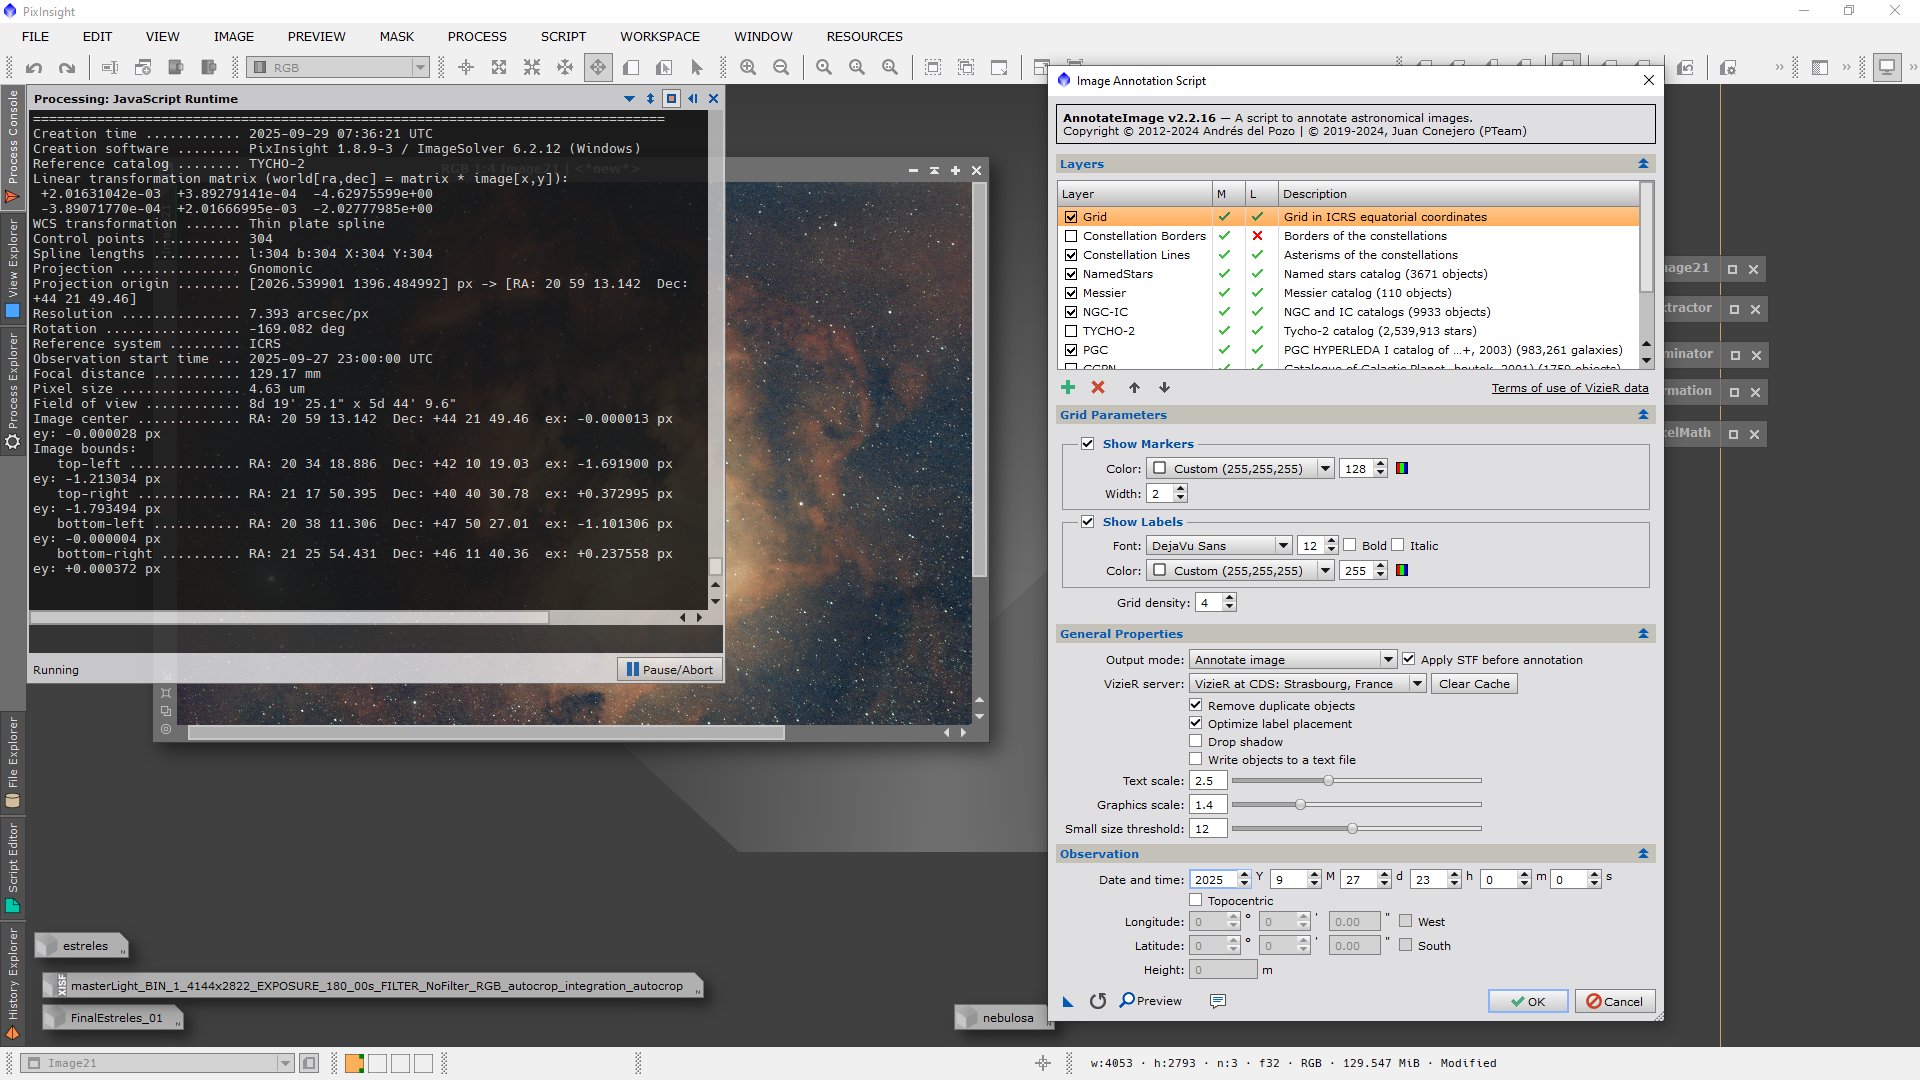The height and width of the screenshot is (1080, 1920).
Task: Toggle the Drop shadow checkbox
Action: [1196, 741]
